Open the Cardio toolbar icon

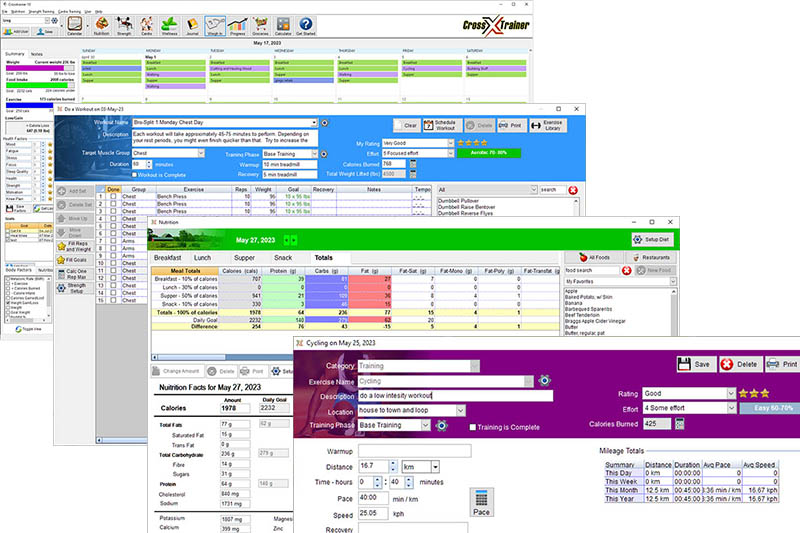click(146, 26)
